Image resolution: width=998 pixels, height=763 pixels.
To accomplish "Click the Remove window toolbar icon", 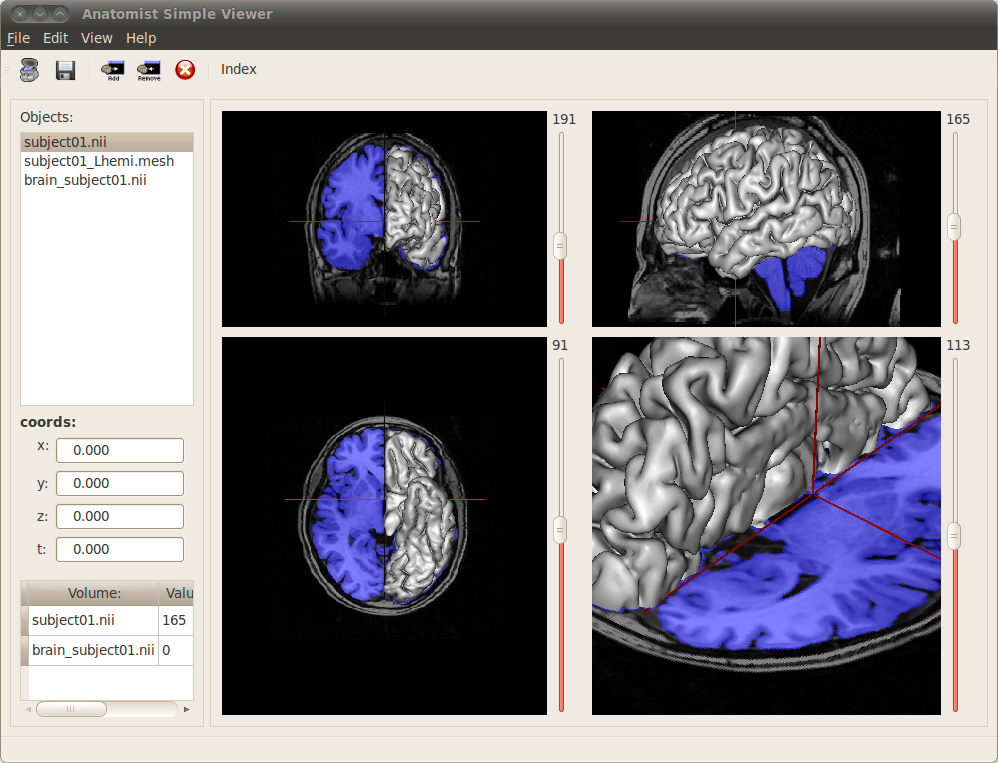I will [149, 68].
